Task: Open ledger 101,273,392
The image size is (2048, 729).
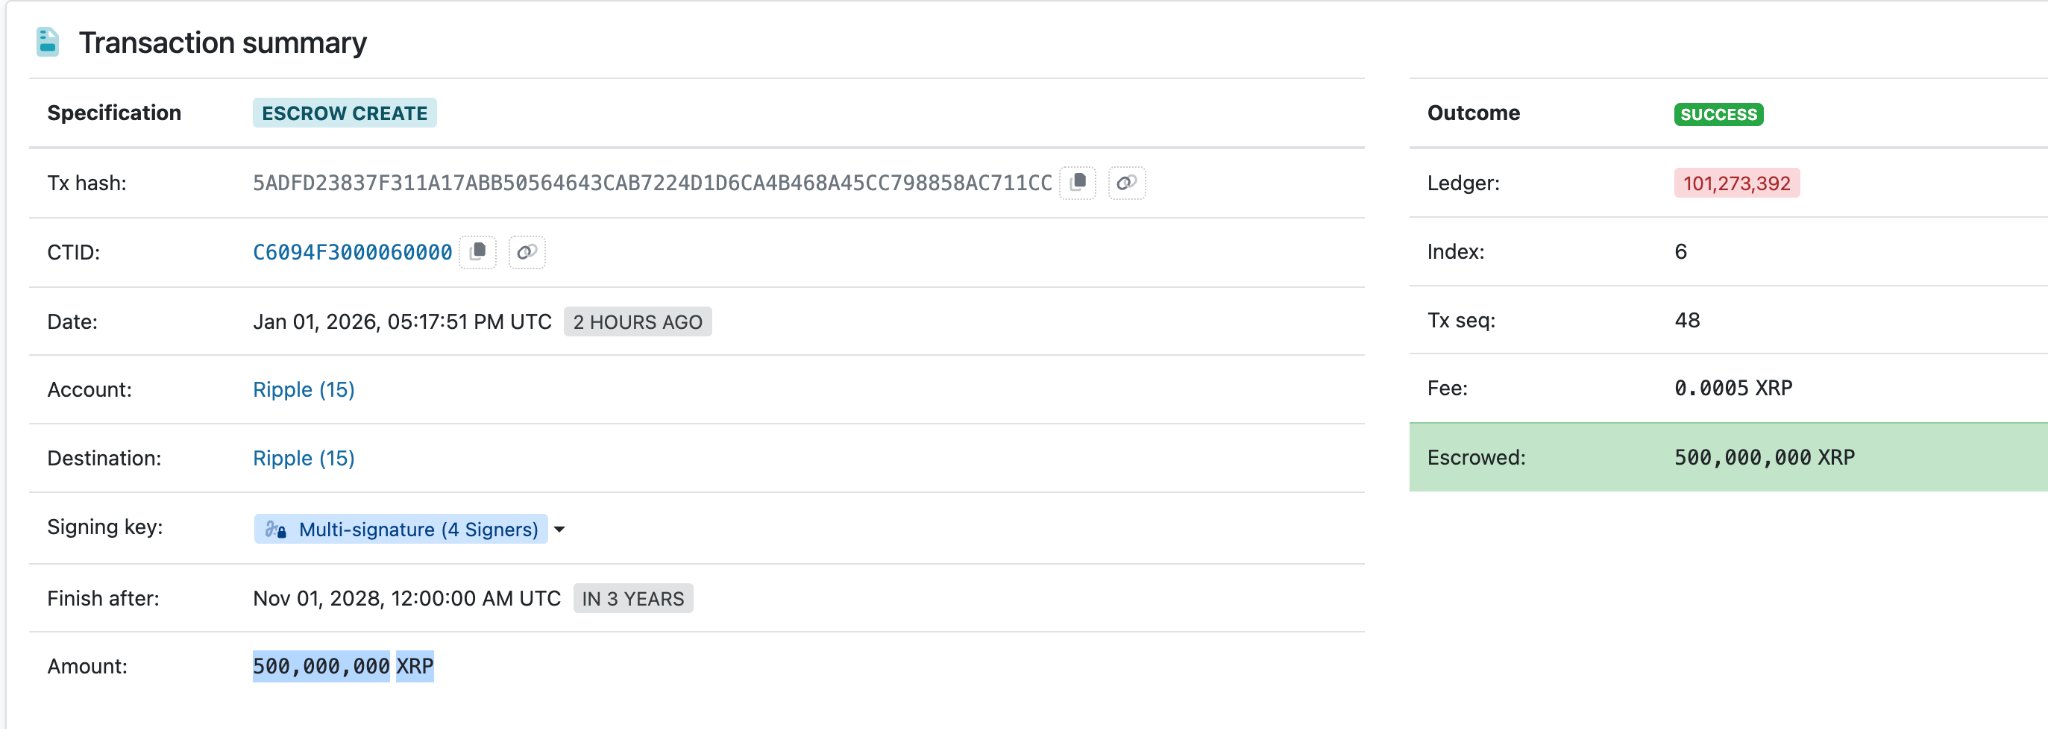Action: [1736, 183]
